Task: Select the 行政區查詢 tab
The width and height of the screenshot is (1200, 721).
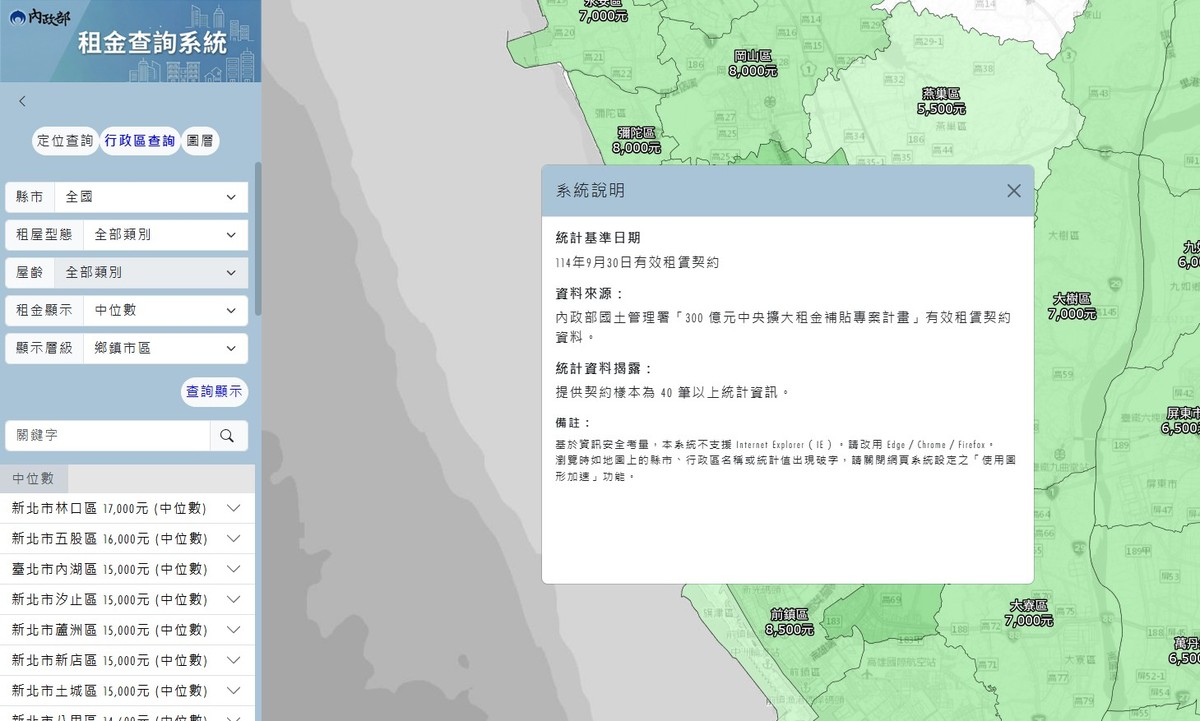Action: click(139, 141)
